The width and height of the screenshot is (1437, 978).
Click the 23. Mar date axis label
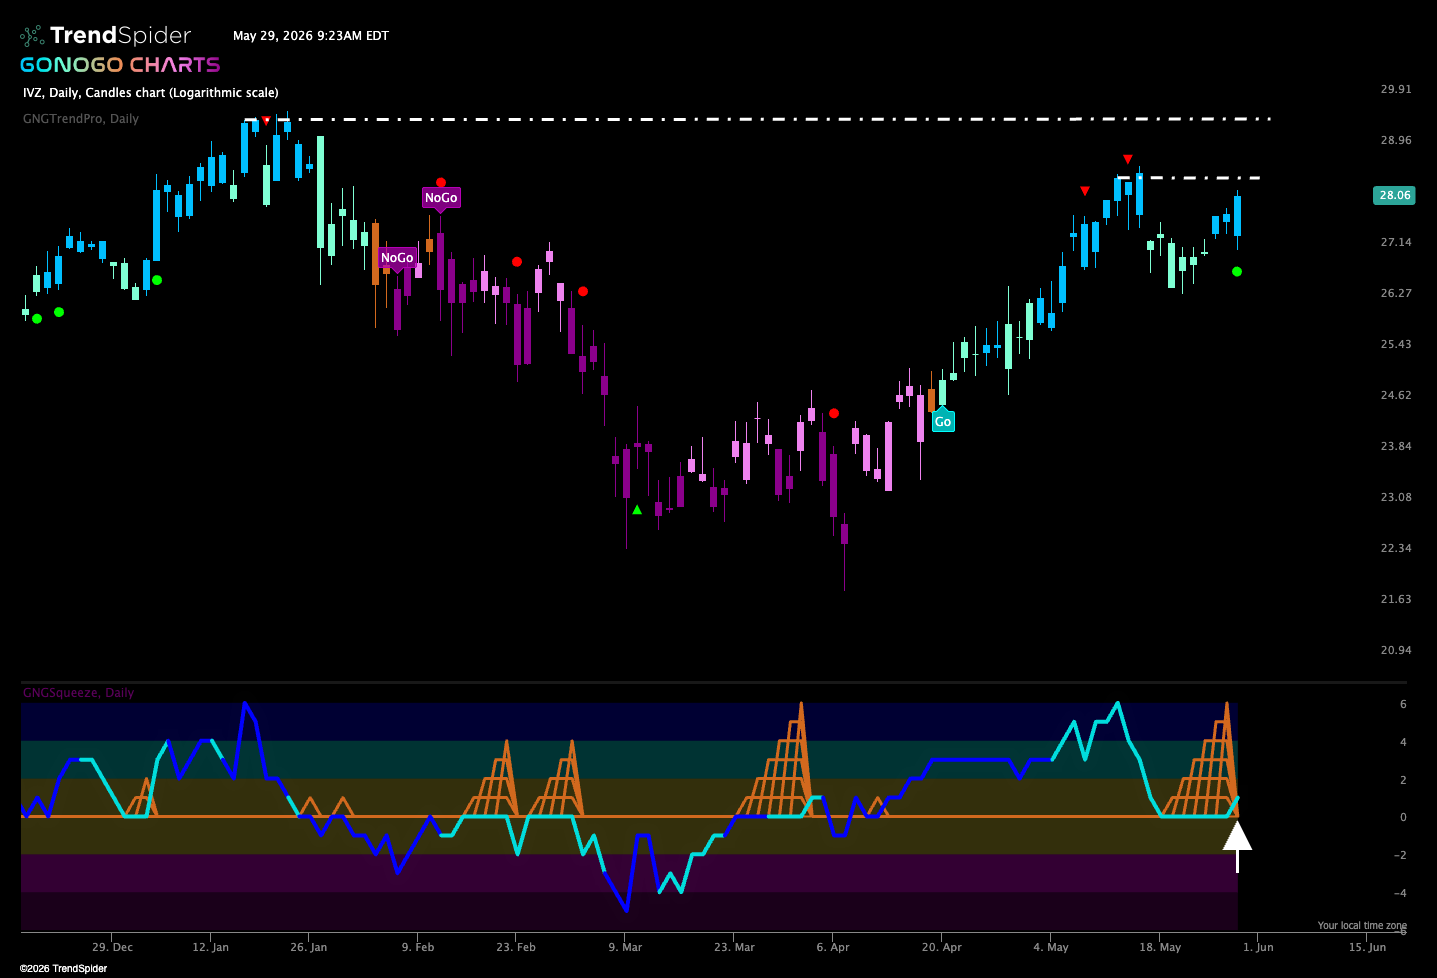click(x=734, y=947)
